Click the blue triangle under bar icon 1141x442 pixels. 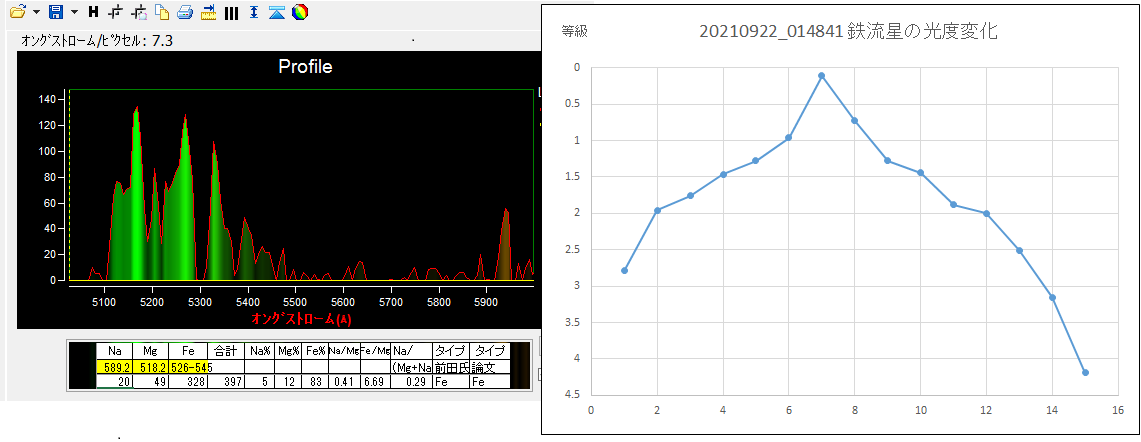pos(277,12)
